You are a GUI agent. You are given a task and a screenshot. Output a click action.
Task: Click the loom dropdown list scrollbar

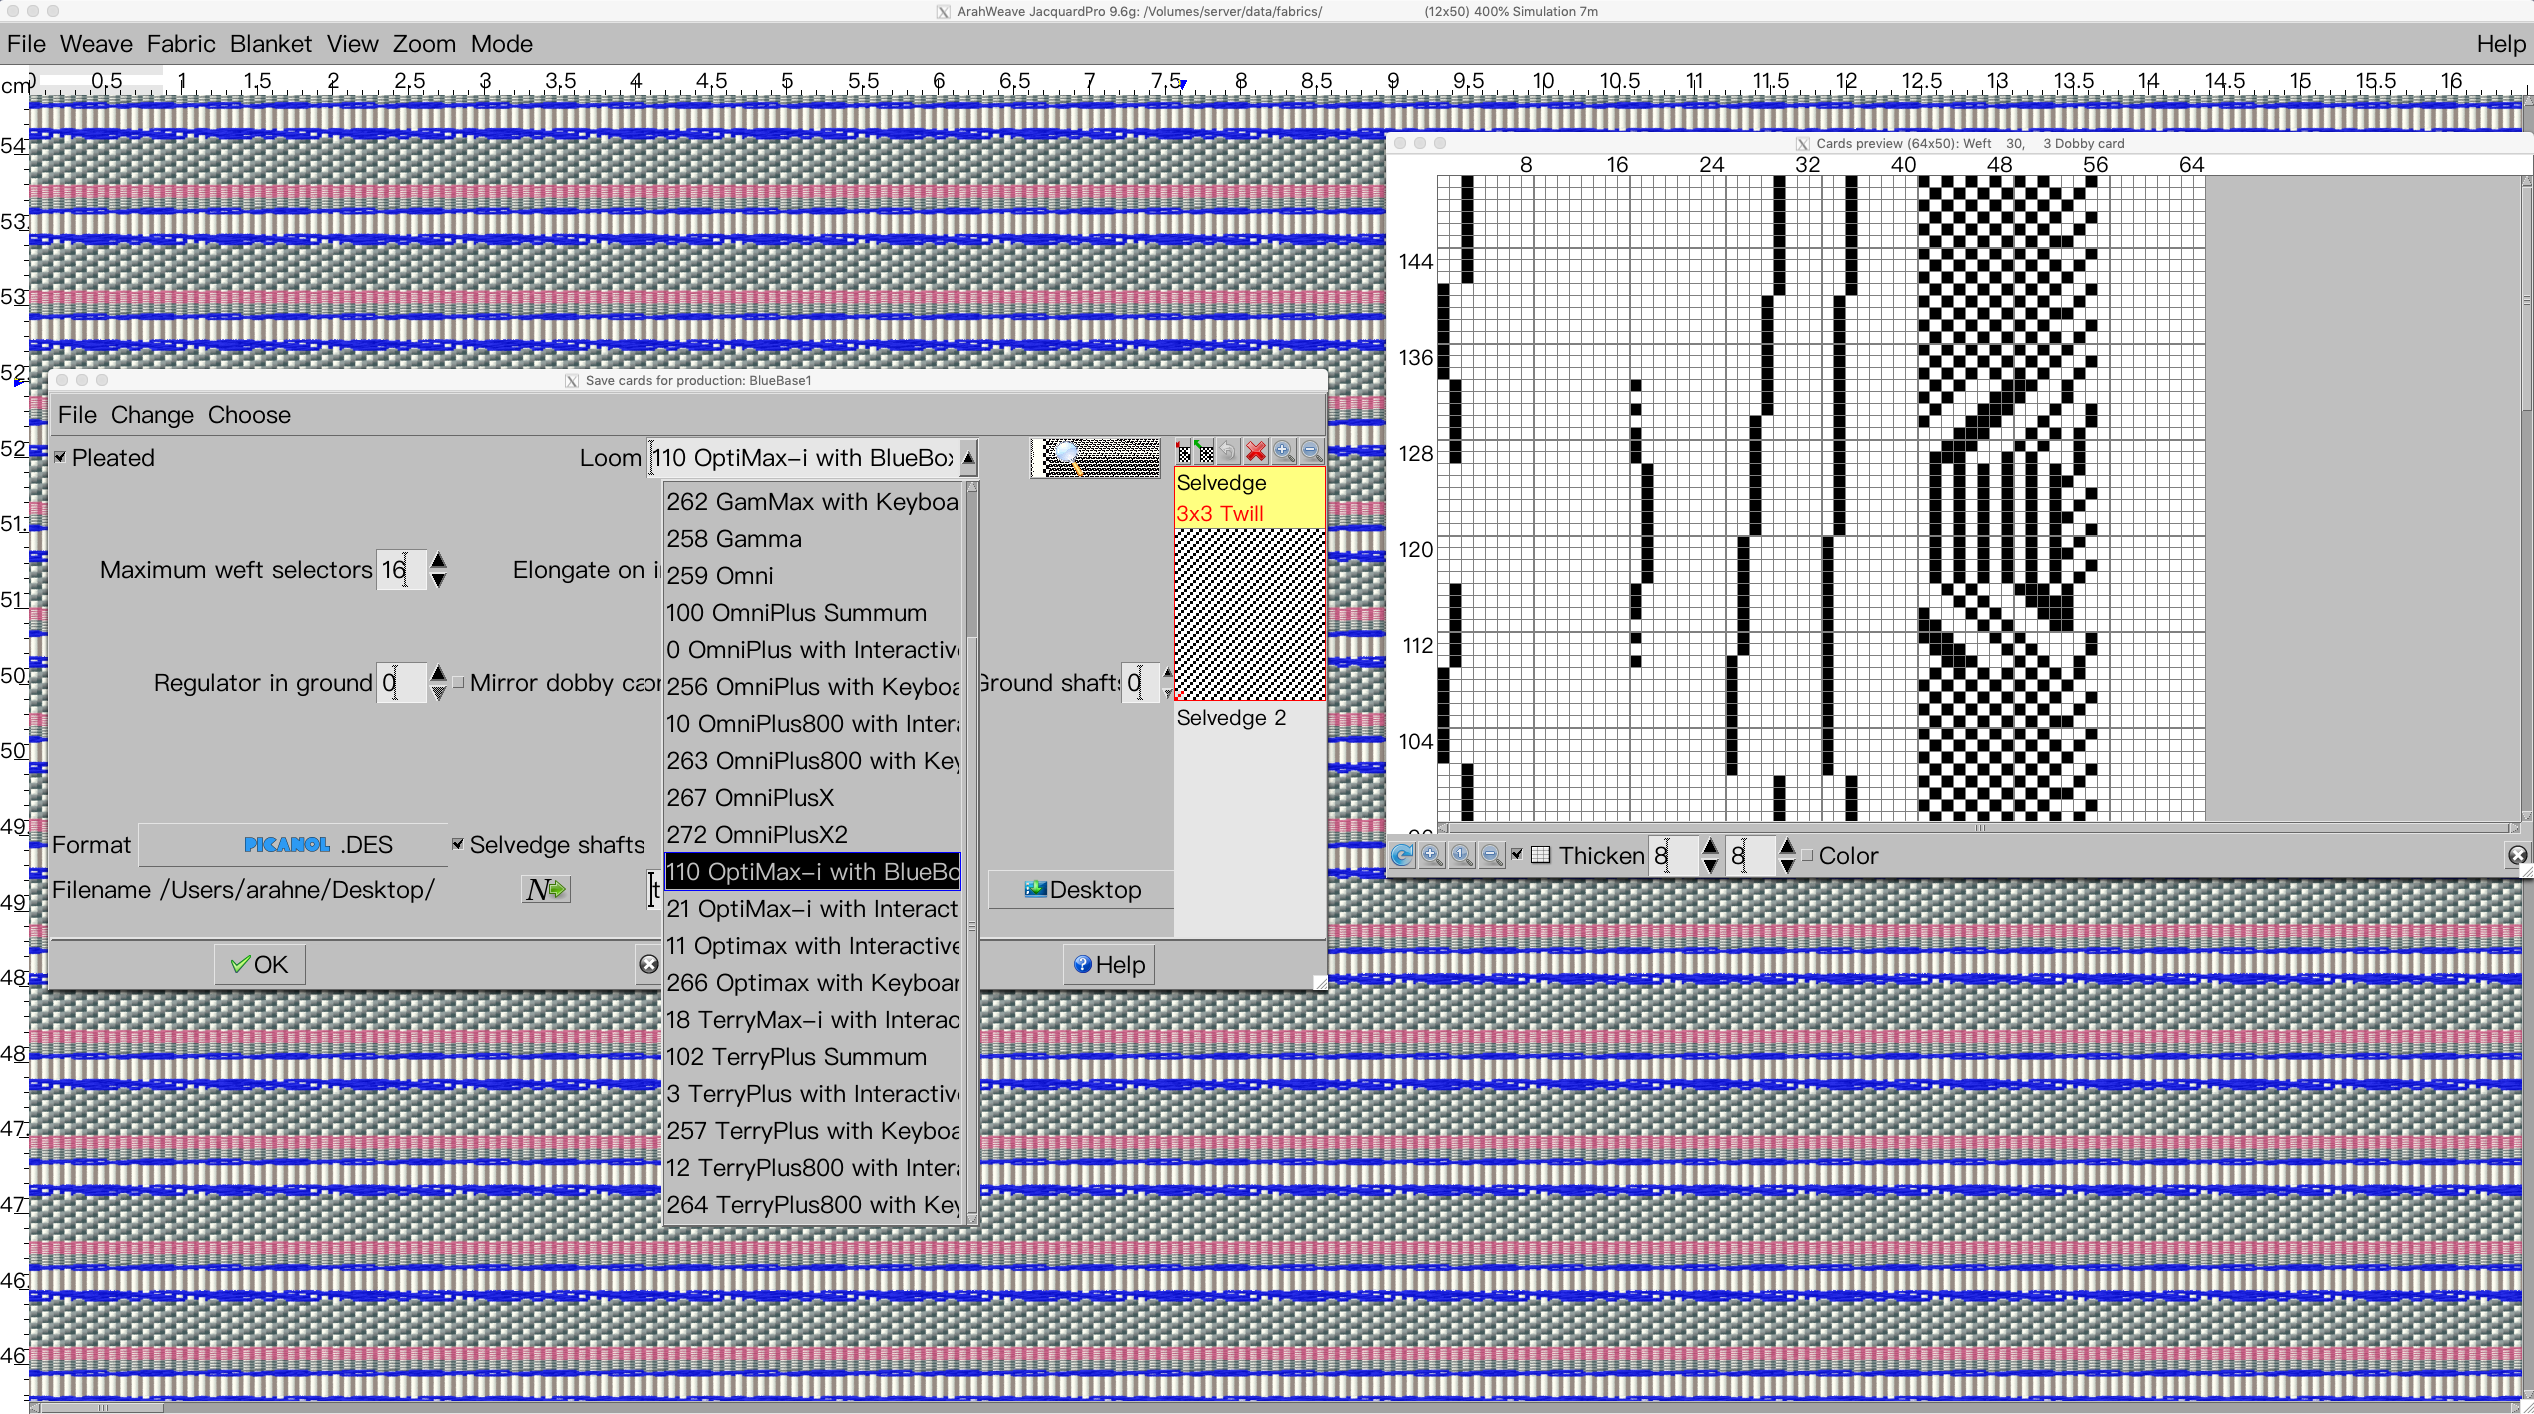coord(971,852)
